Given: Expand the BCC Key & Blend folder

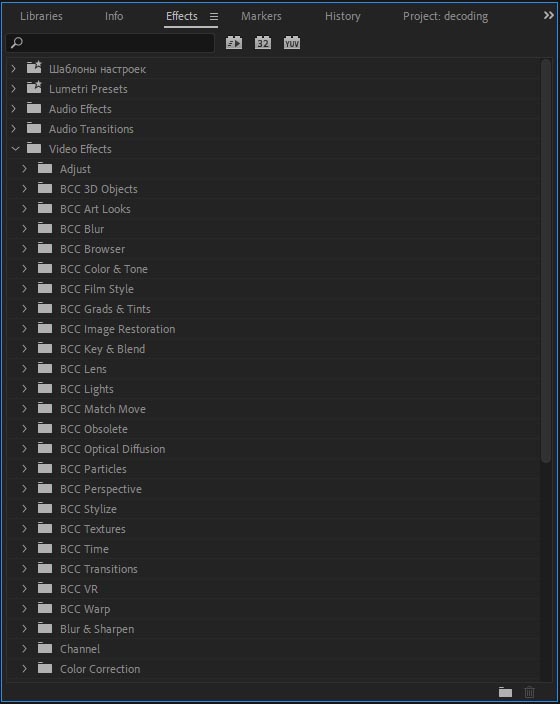Looking at the screenshot, I should click(x=25, y=349).
